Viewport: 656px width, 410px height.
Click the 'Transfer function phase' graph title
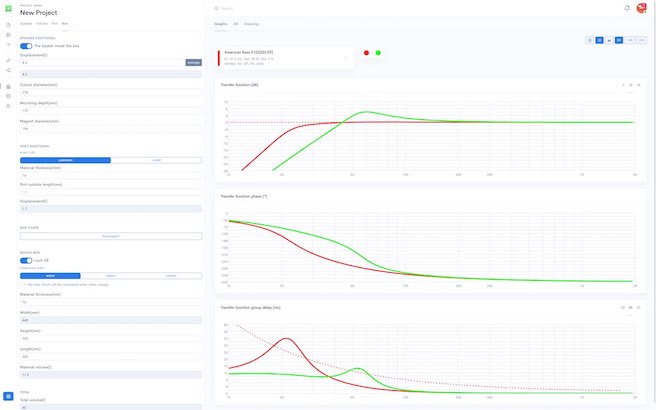pyautogui.click(x=244, y=196)
